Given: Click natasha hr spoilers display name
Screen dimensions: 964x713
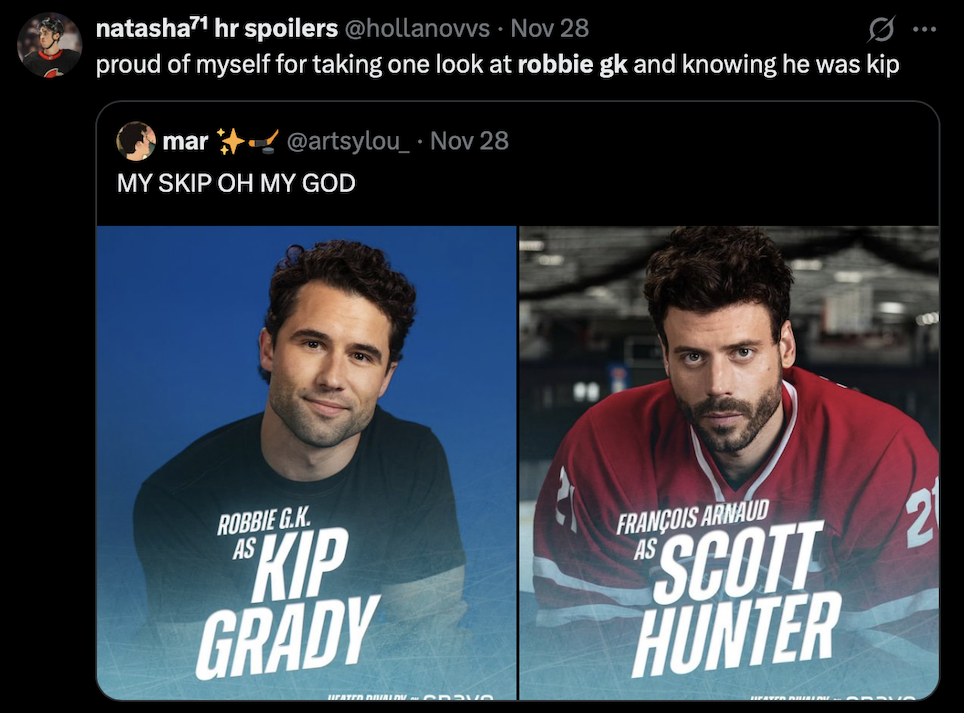Looking at the screenshot, I should click(x=216, y=28).
